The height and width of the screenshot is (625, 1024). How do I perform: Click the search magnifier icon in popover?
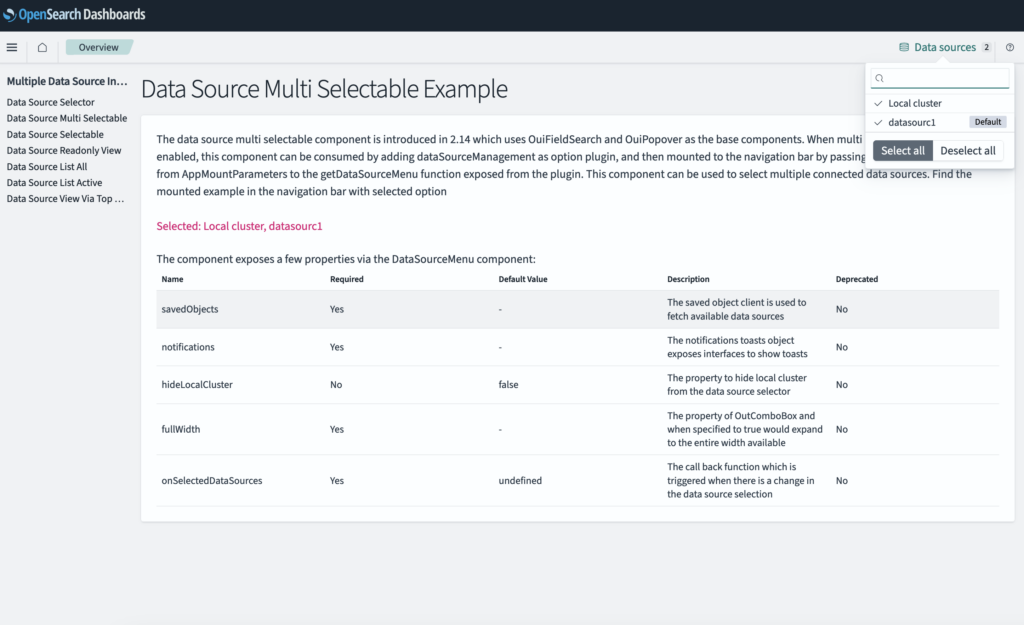point(879,78)
